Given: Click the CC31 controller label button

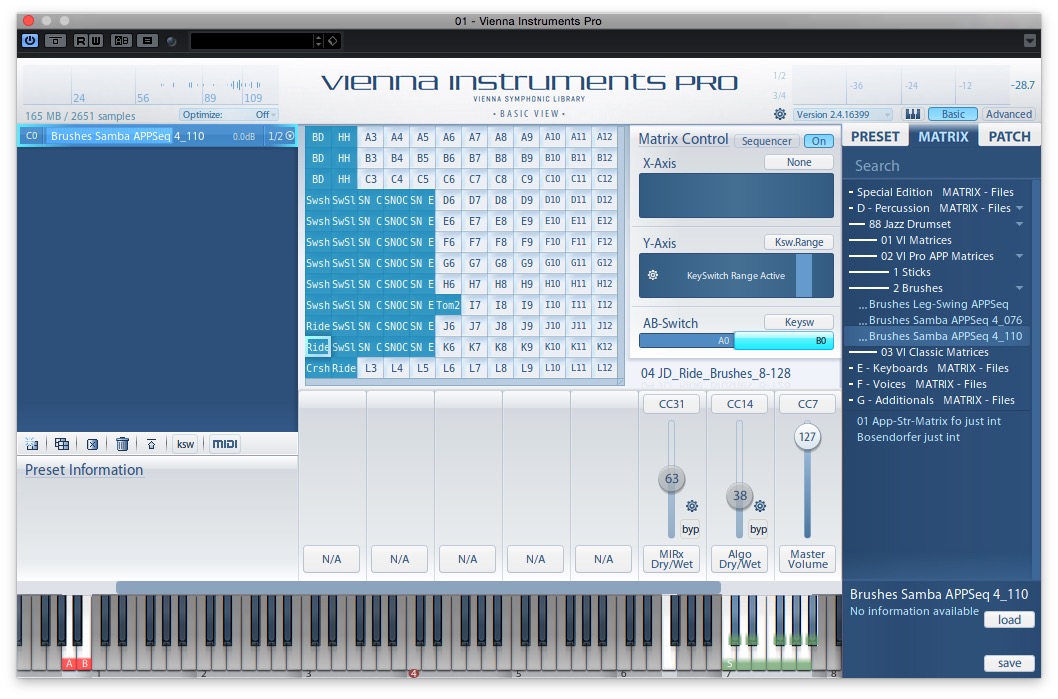Looking at the screenshot, I should [671, 403].
